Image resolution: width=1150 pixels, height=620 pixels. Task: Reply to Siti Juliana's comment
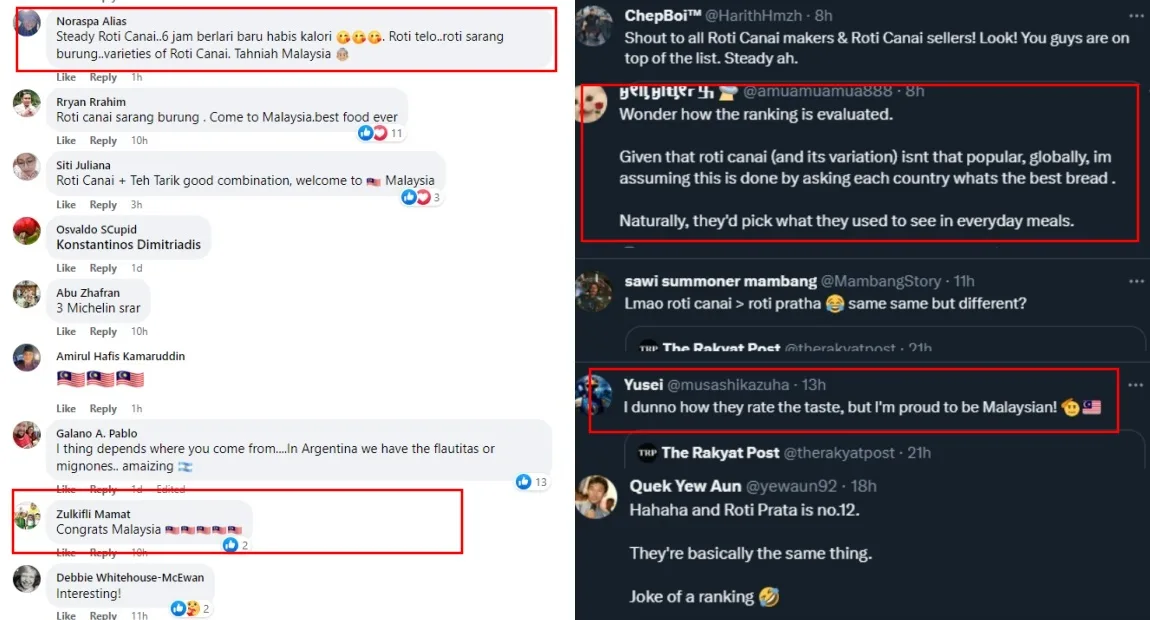click(103, 205)
